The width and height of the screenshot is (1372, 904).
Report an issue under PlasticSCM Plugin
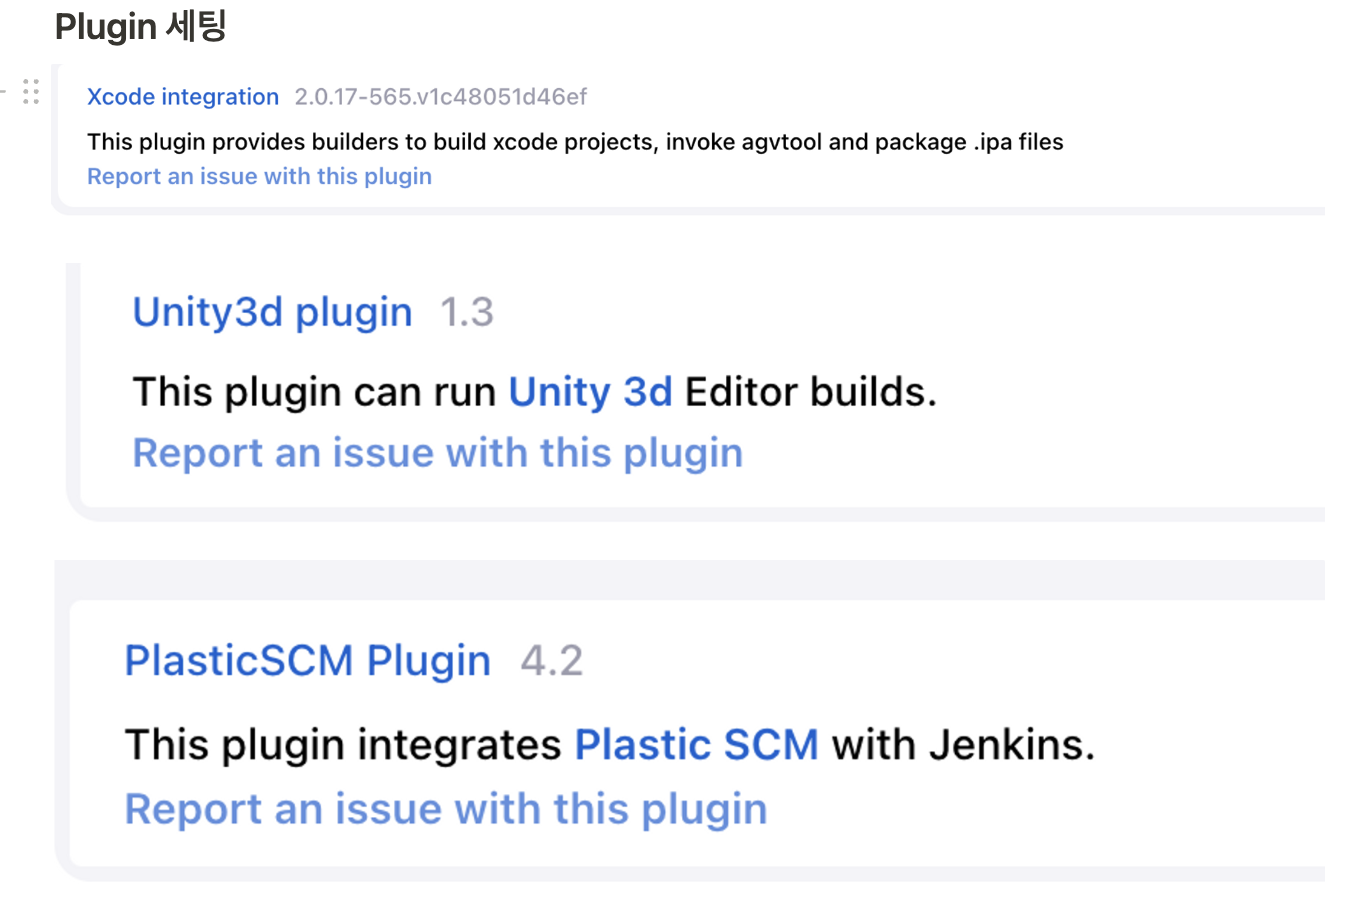tap(446, 809)
